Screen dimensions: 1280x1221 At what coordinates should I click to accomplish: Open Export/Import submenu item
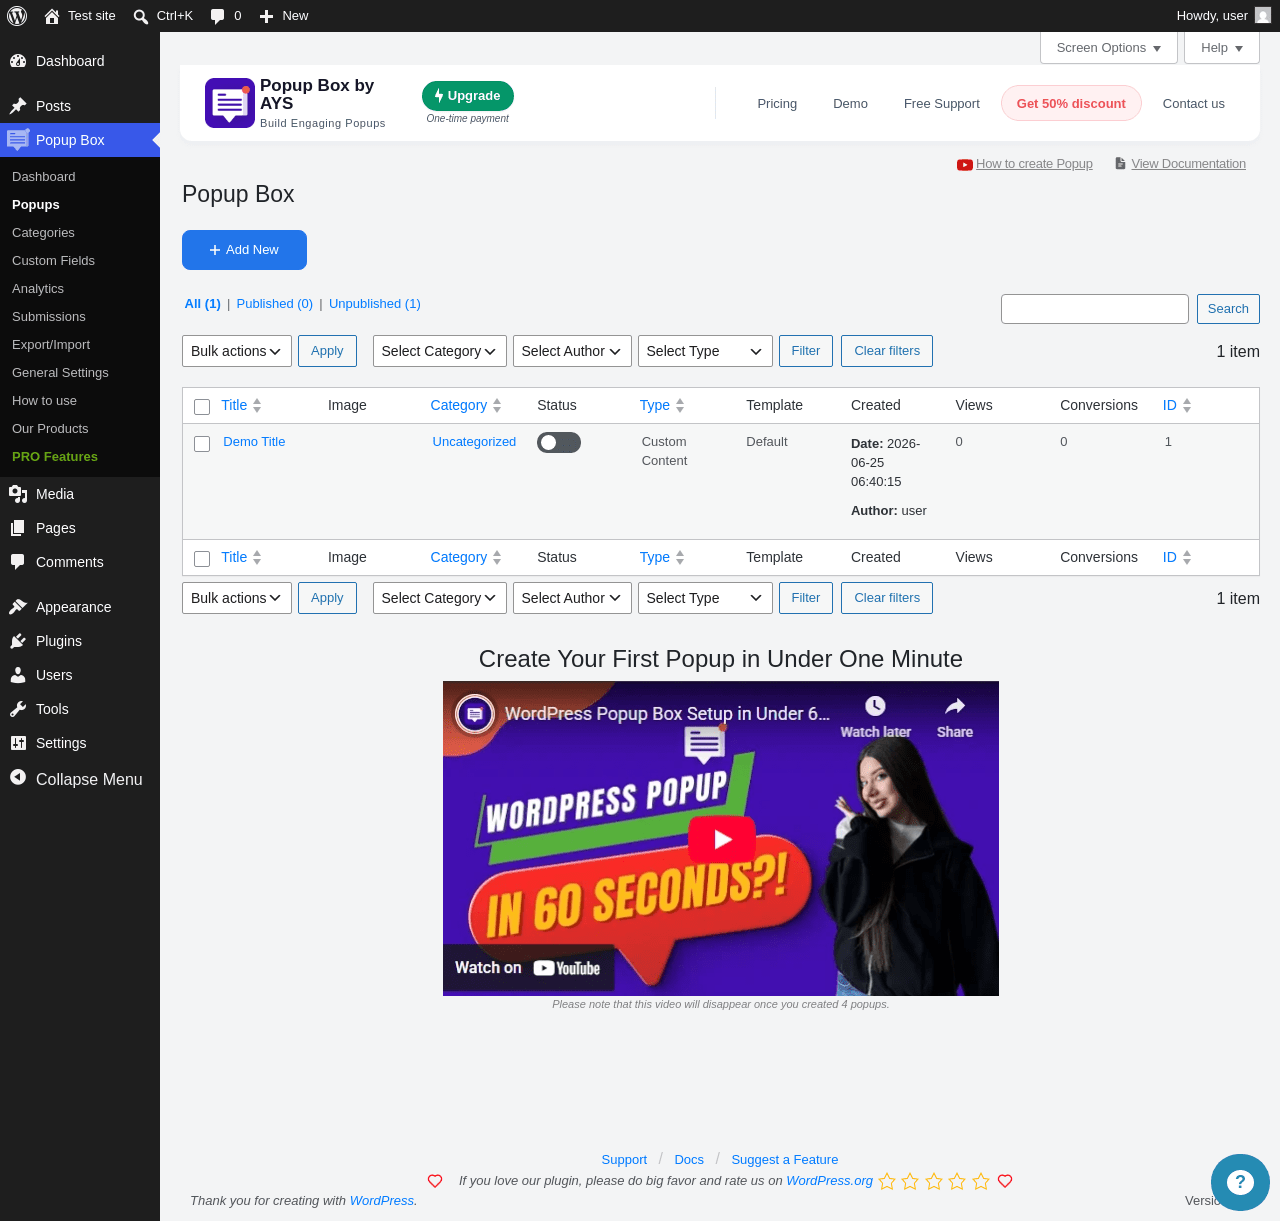pos(51,345)
